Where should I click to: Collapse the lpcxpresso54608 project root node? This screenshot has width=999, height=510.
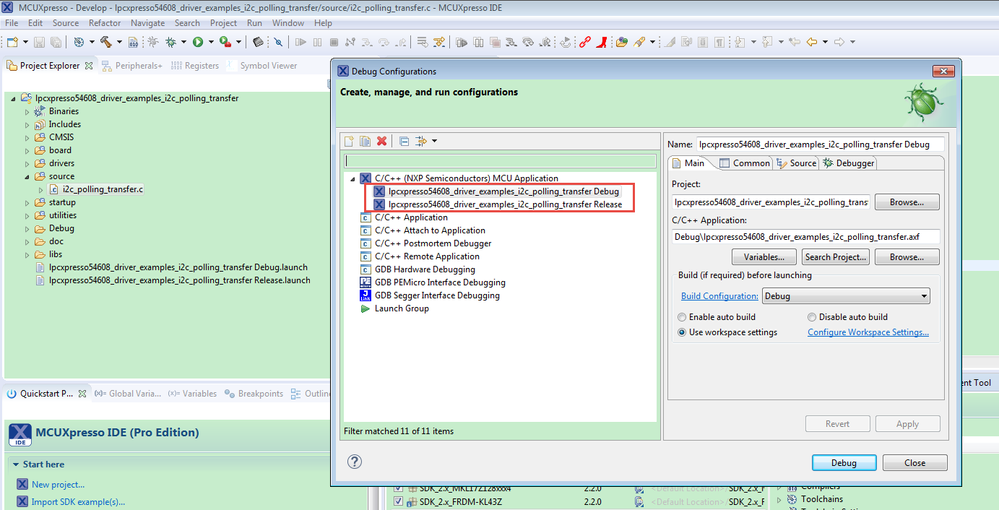[x=13, y=98]
